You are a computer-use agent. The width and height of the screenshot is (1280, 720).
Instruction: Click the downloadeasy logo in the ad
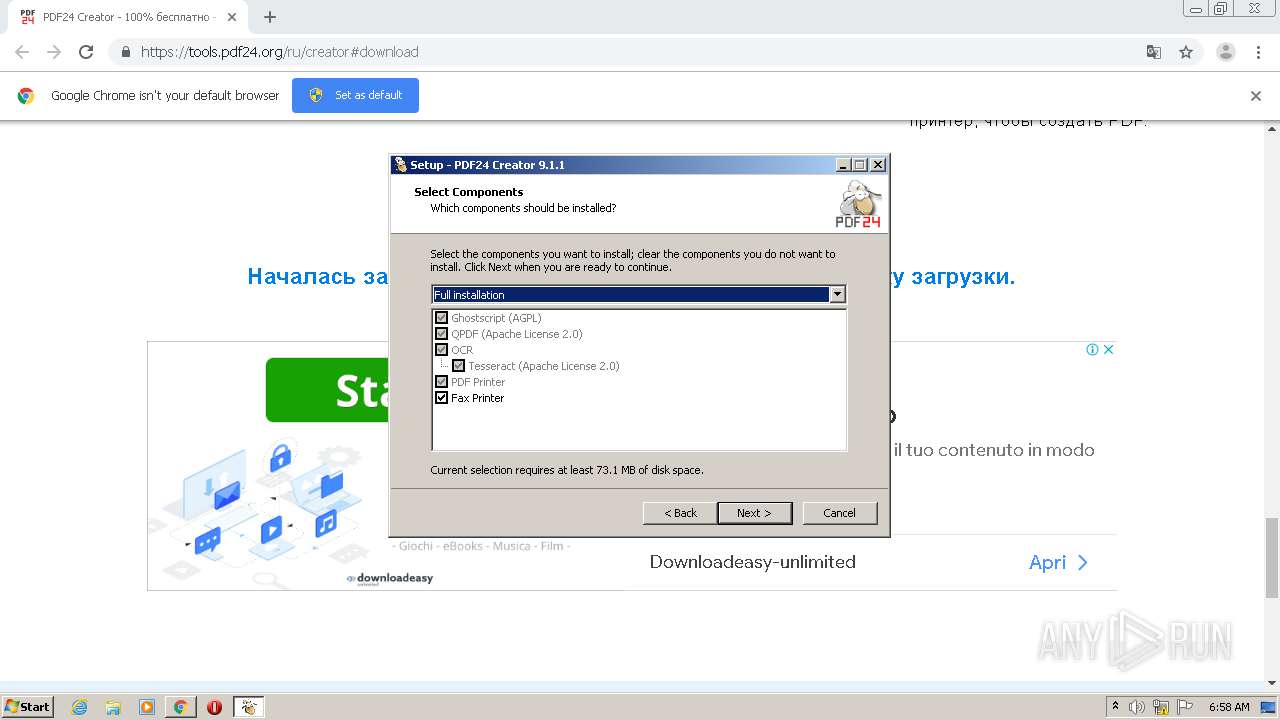(x=390, y=578)
